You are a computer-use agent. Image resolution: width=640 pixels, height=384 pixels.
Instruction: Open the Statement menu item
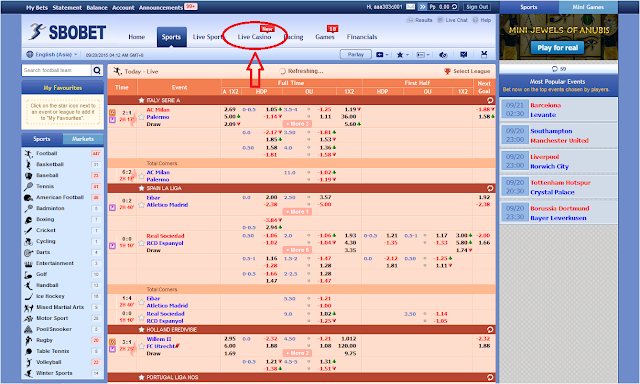coord(67,8)
